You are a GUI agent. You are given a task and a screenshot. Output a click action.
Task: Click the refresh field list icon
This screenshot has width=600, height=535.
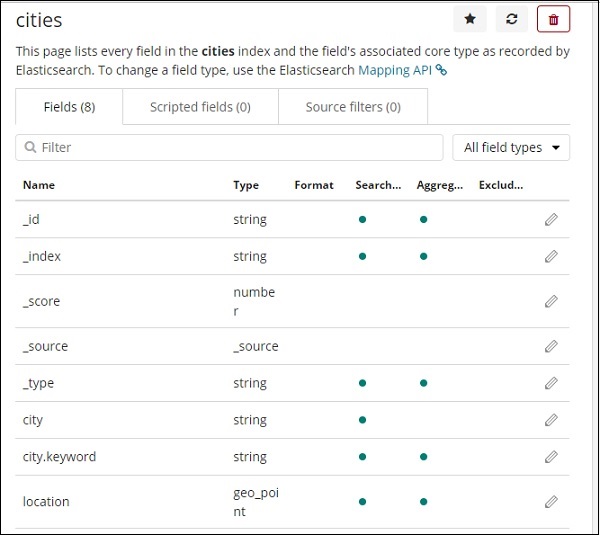pyautogui.click(x=512, y=19)
